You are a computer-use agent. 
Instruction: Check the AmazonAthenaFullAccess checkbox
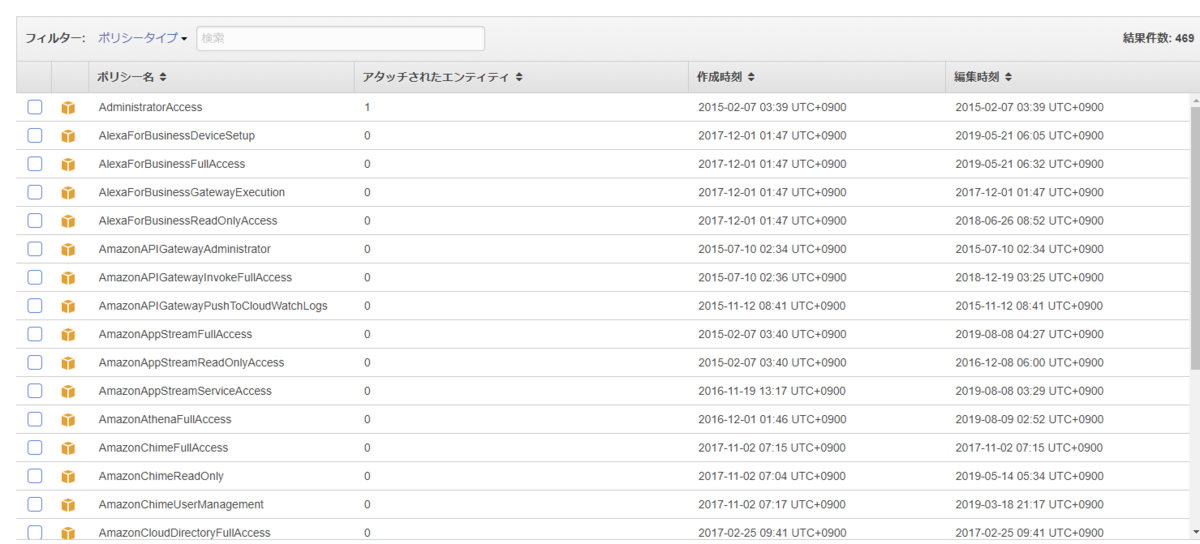click(x=35, y=419)
